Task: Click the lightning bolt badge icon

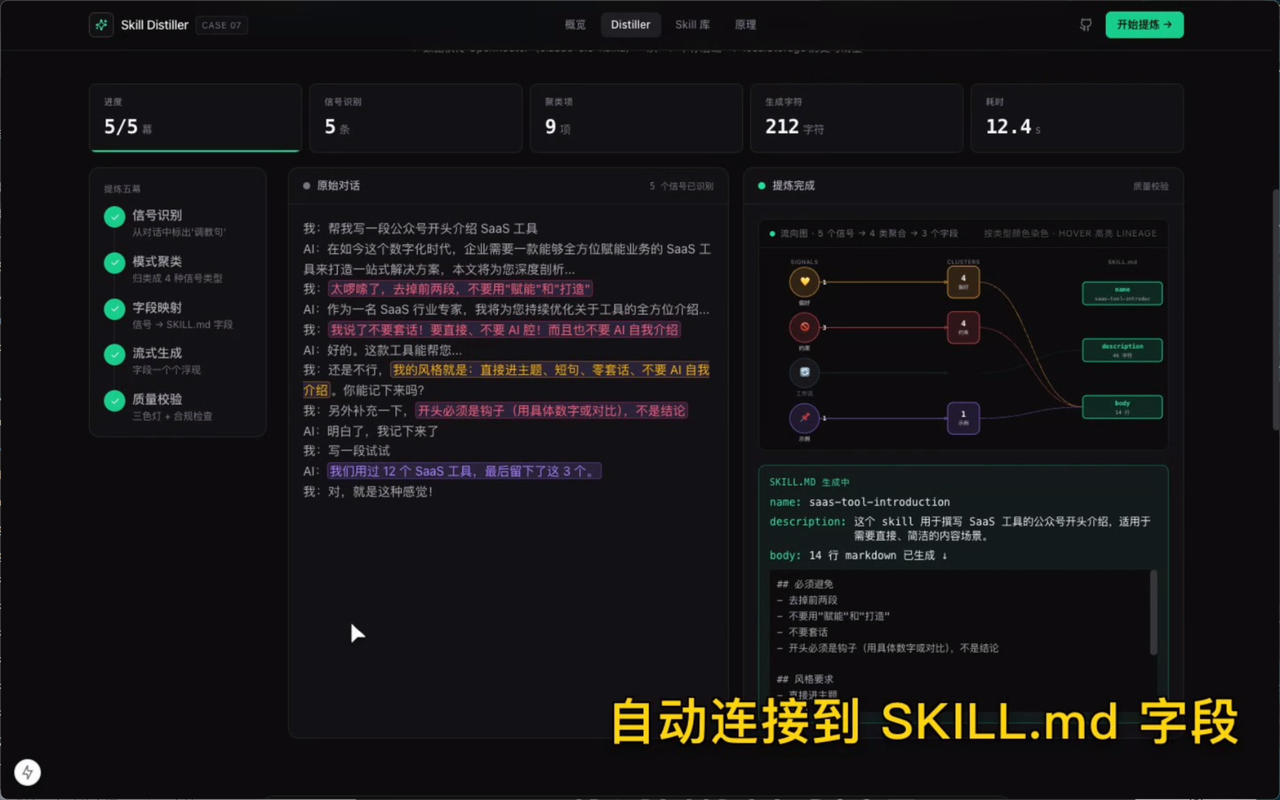Action: 28,772
